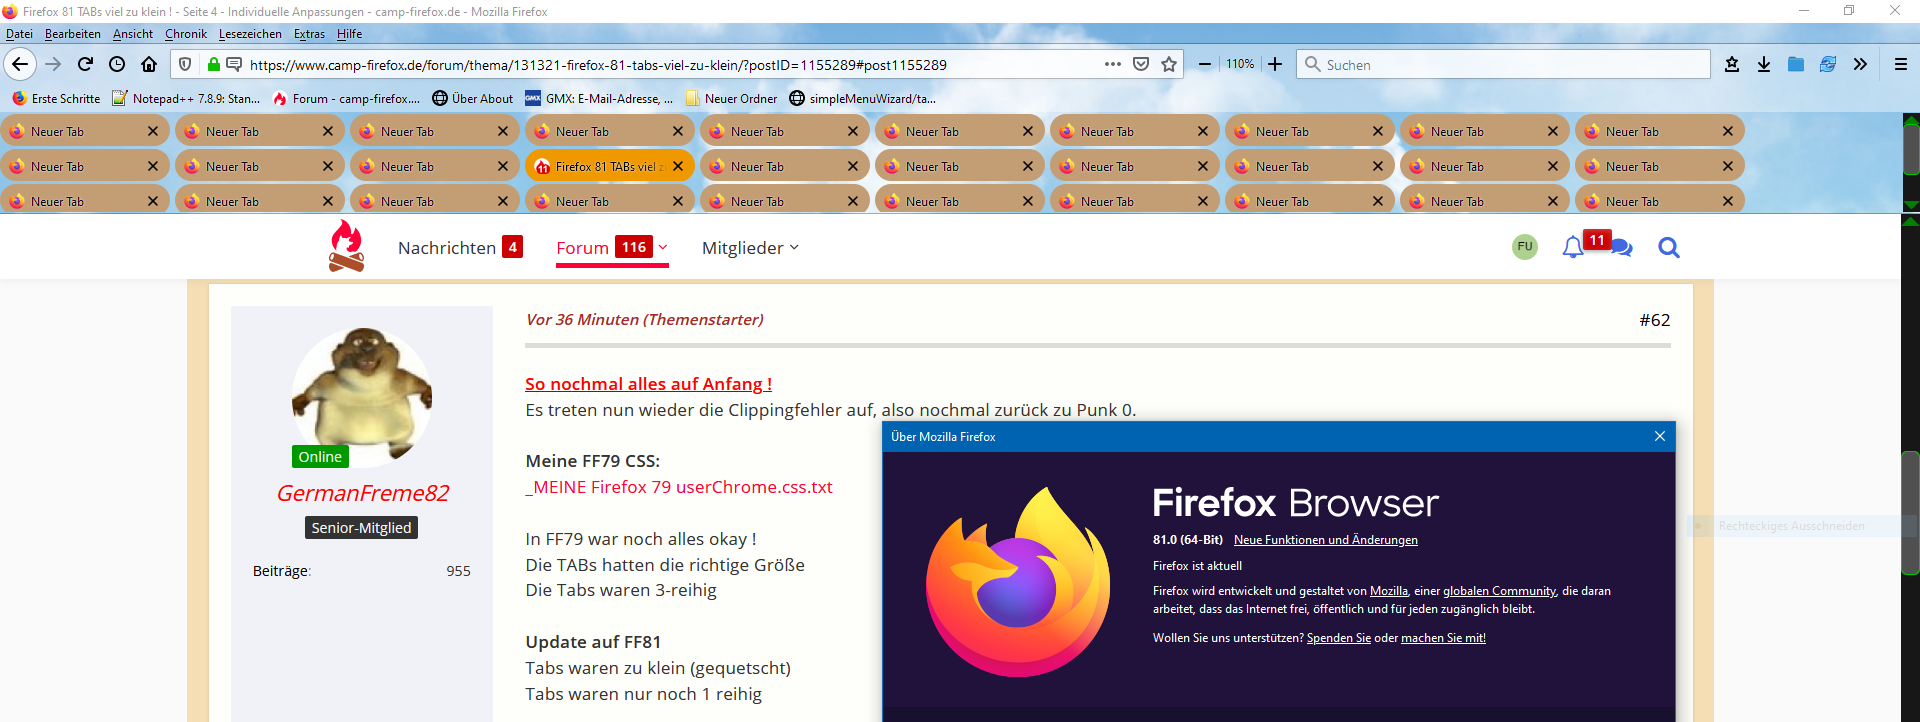Open bookmarks star-tray toolbar button

click(x=1732, y=64)
